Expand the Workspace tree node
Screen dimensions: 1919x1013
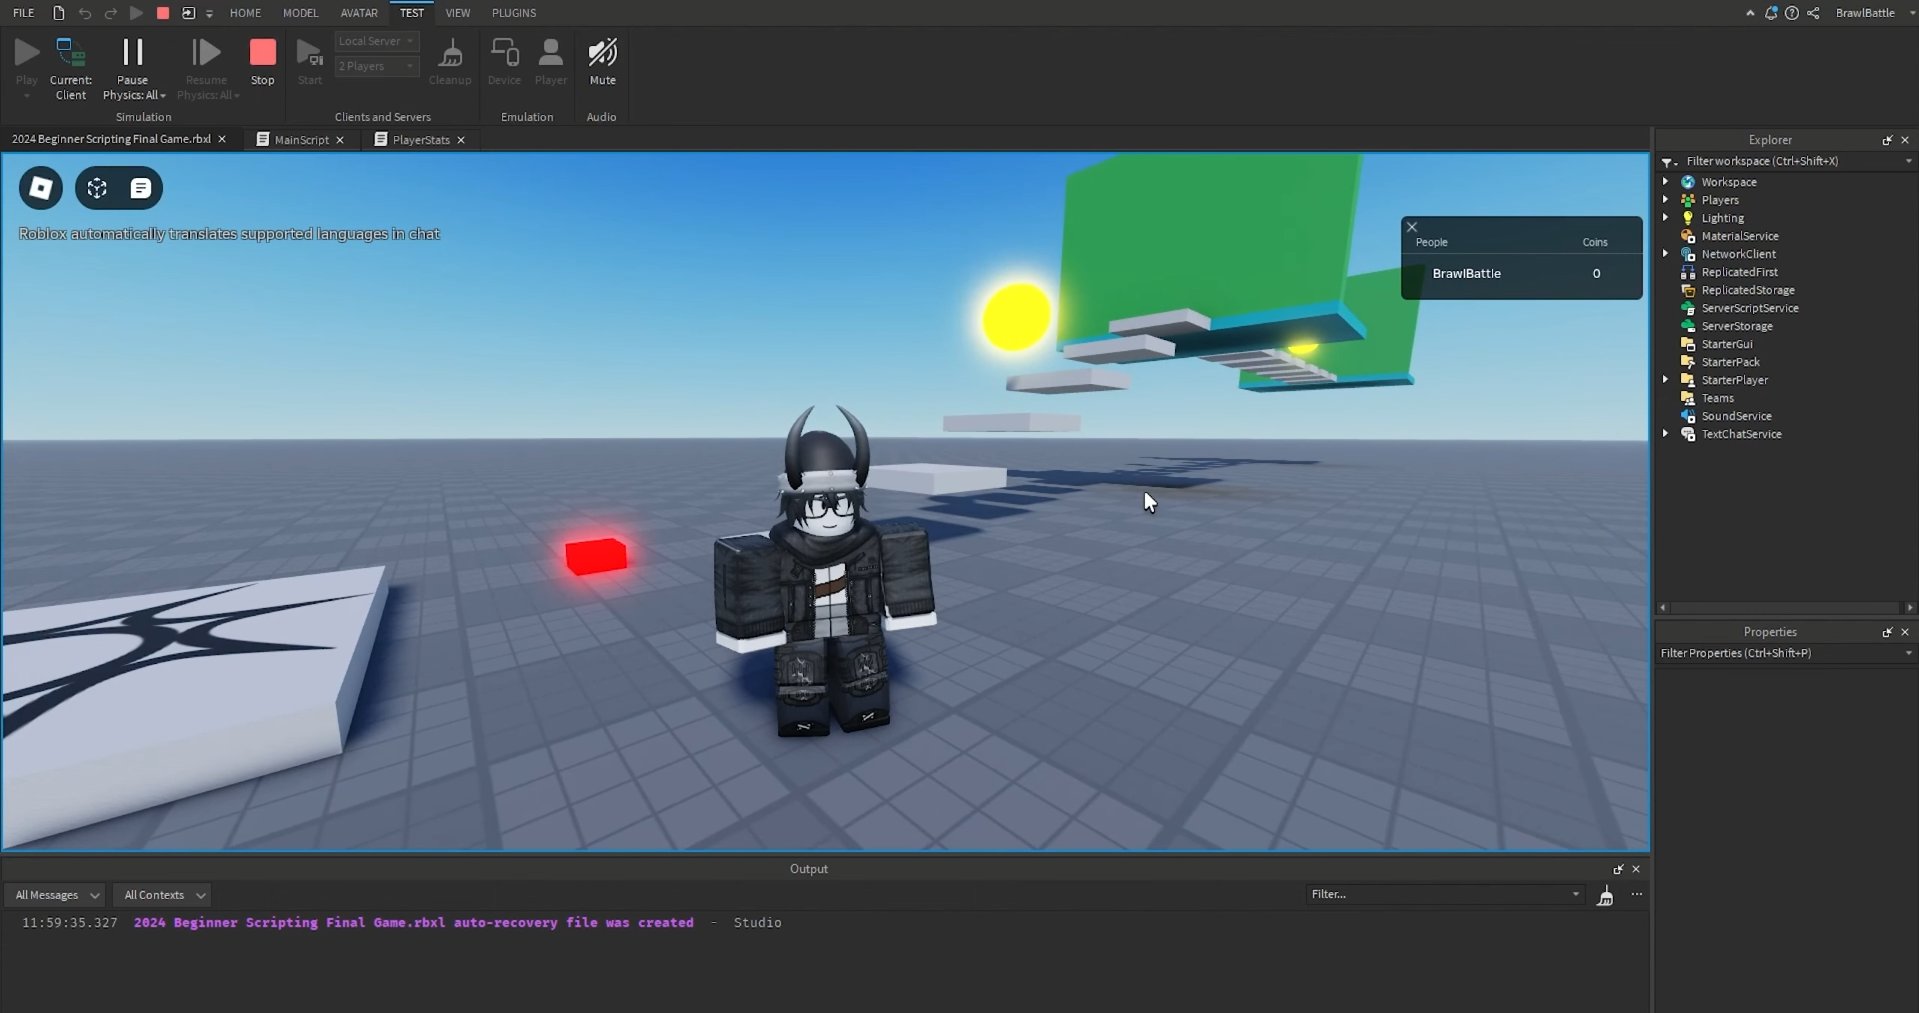1666,182
